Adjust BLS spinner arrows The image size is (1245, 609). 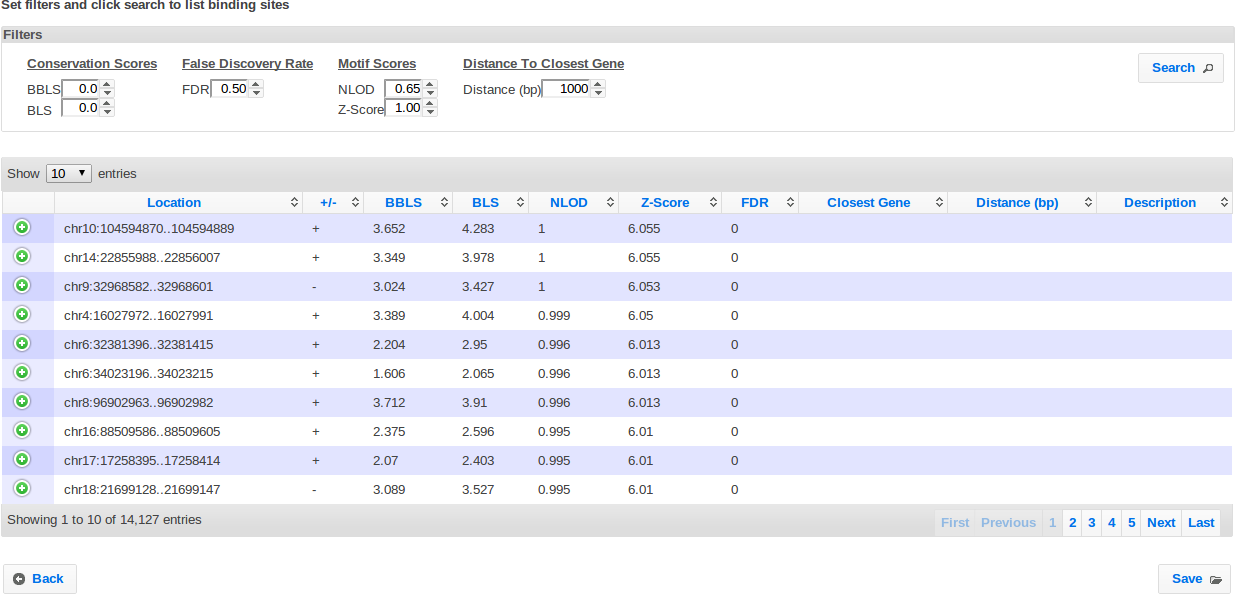(108, 108)
